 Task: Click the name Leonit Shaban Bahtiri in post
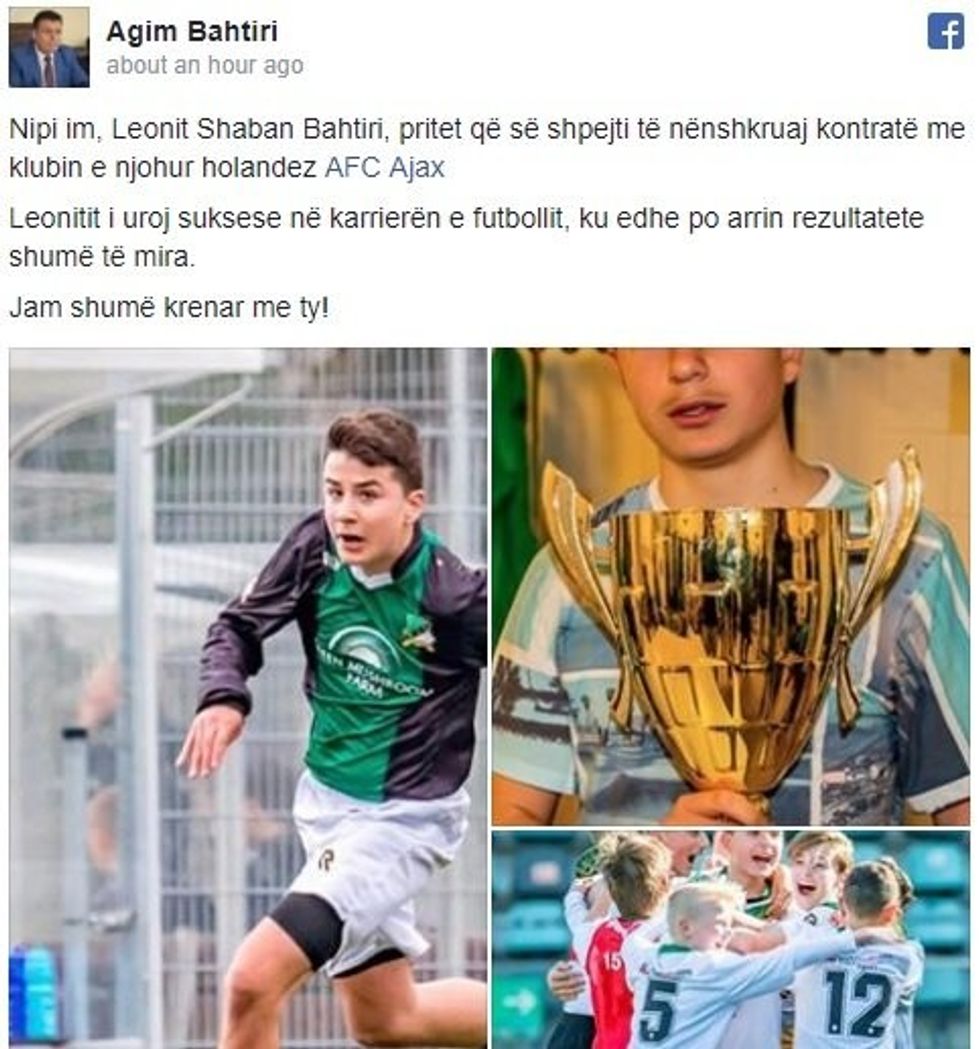[250, 129]
